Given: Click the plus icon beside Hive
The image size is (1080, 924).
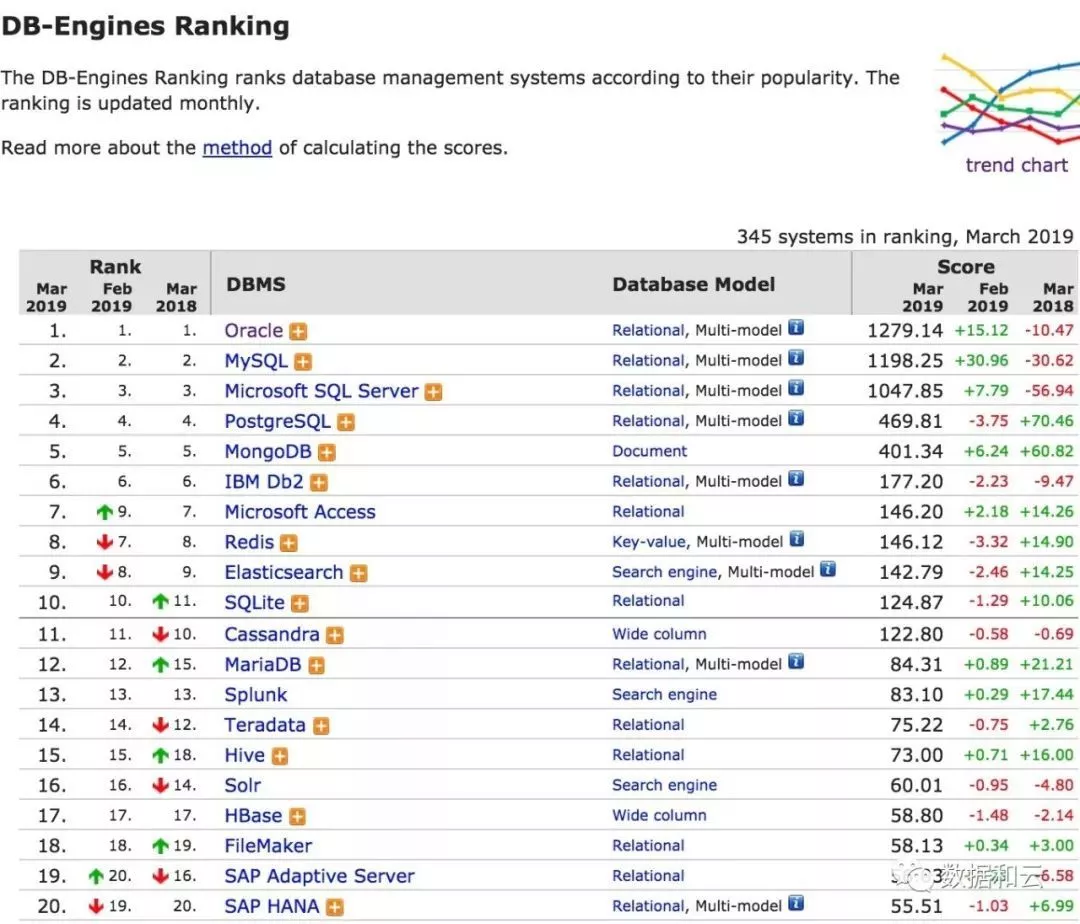Looking at the screenshot, I should pos(280,757).
